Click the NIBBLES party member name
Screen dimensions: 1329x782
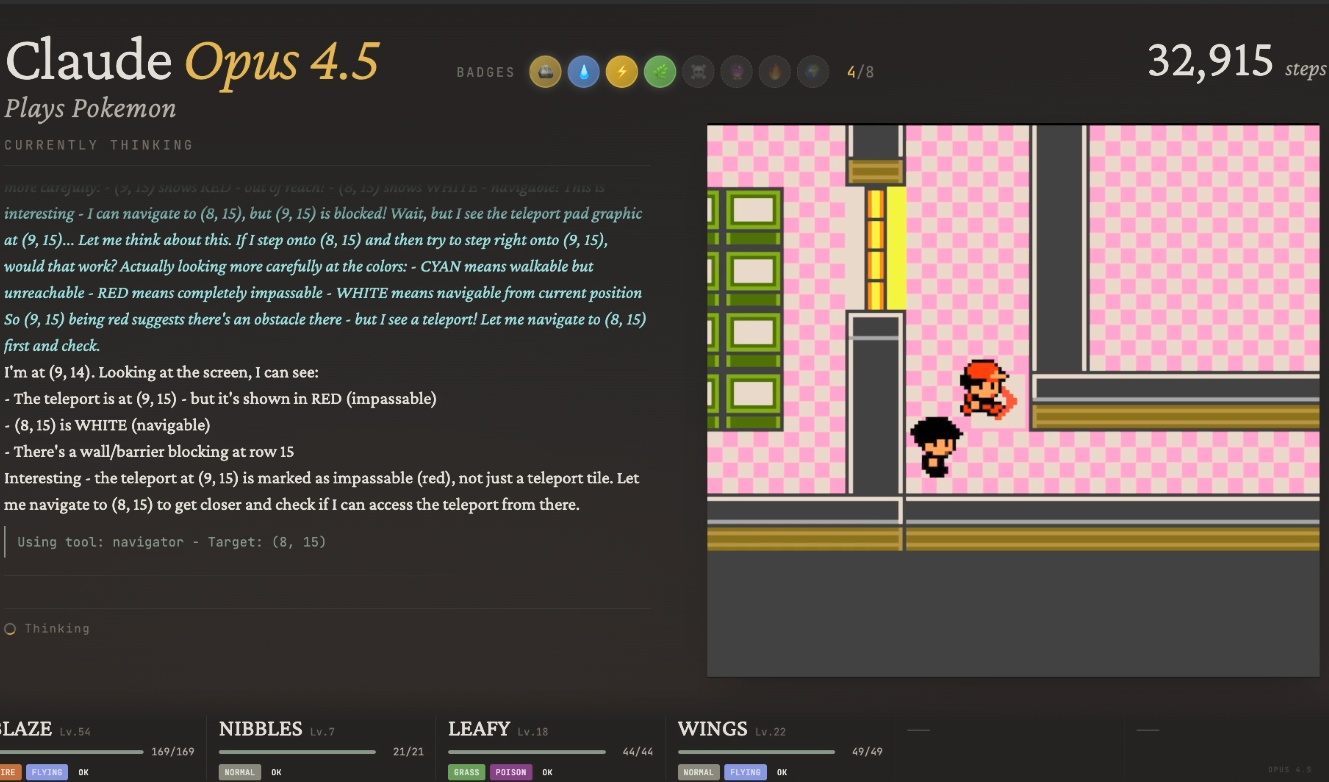click(x=261, y=729)
